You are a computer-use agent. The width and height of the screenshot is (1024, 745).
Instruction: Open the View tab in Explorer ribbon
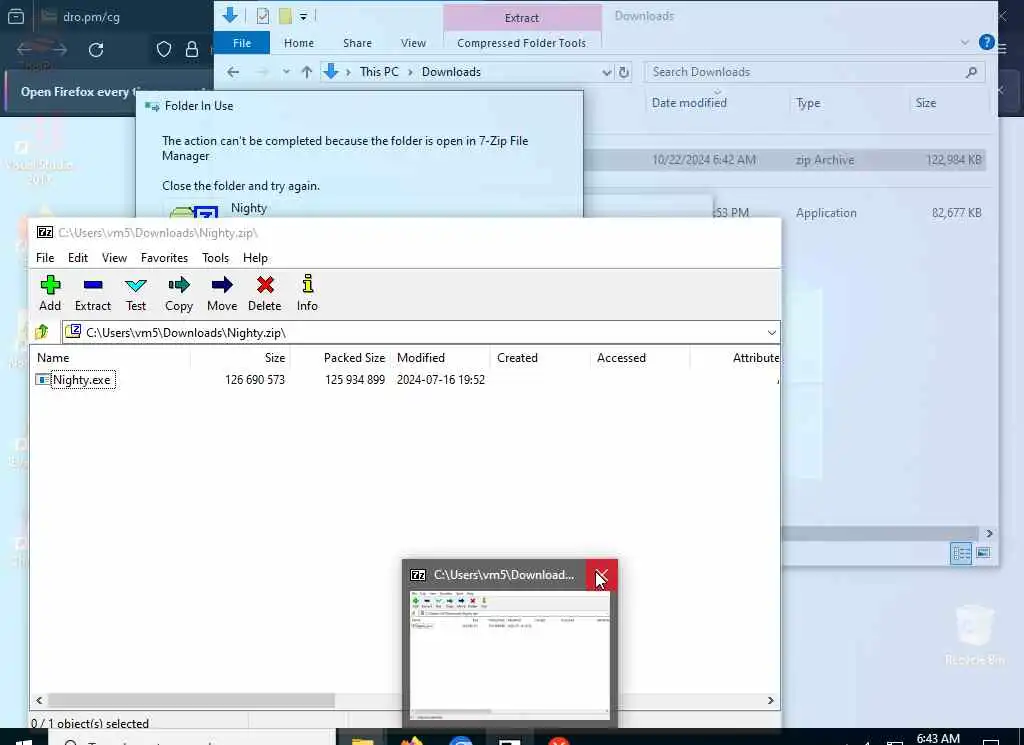pyautogui.click(x=413, y=43)
